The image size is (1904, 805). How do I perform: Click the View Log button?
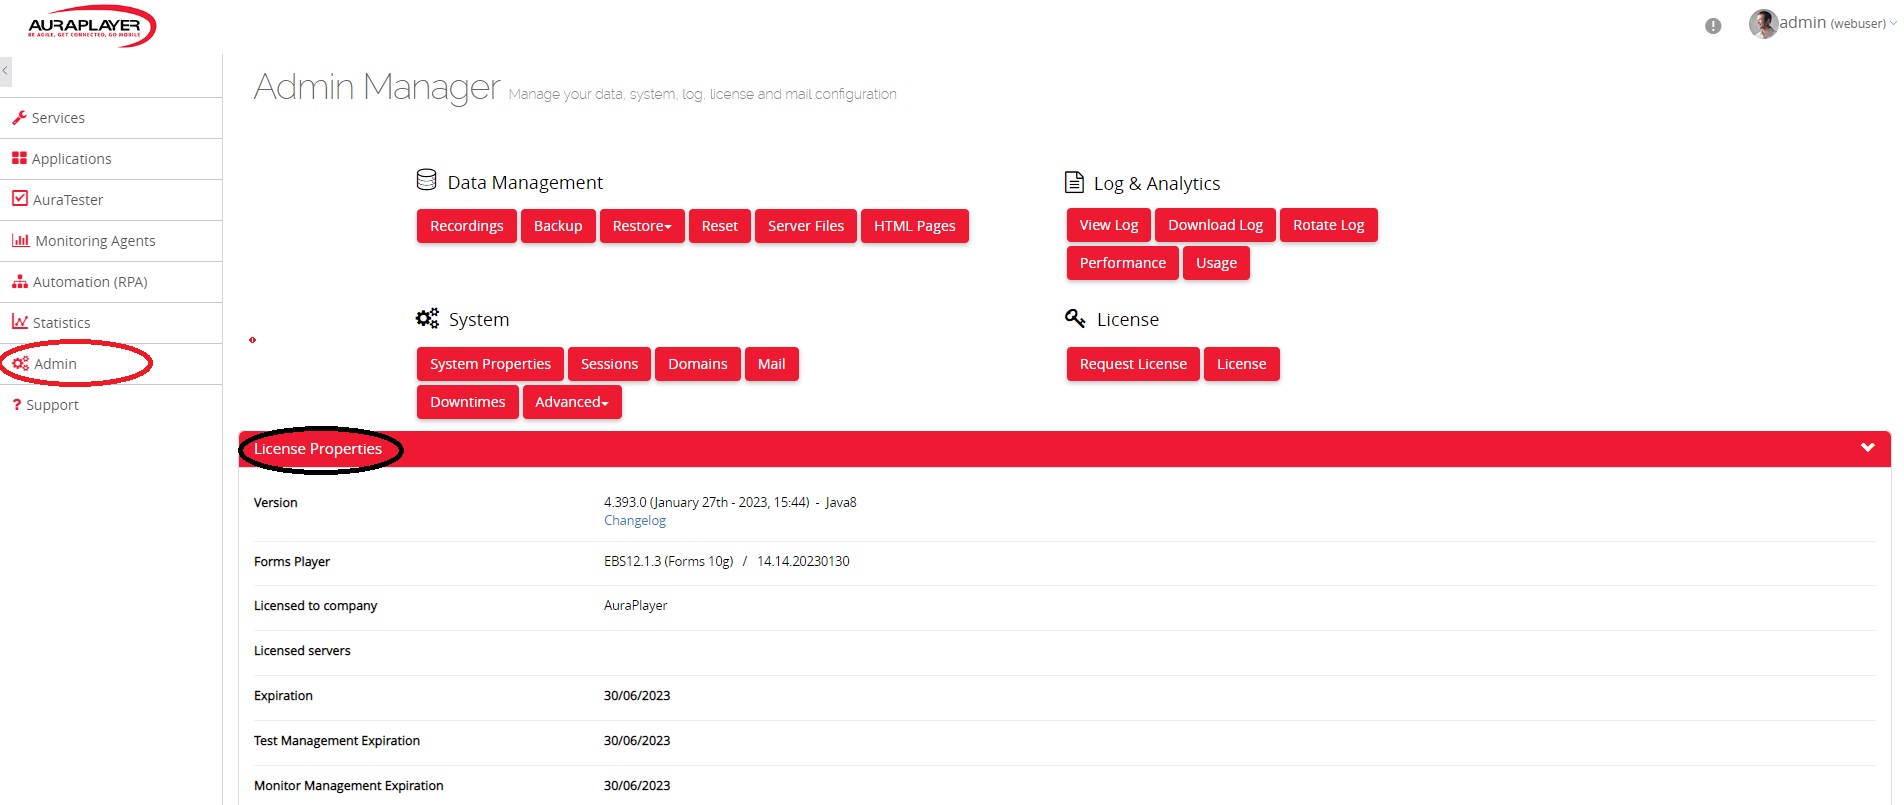pos(1109,225)
